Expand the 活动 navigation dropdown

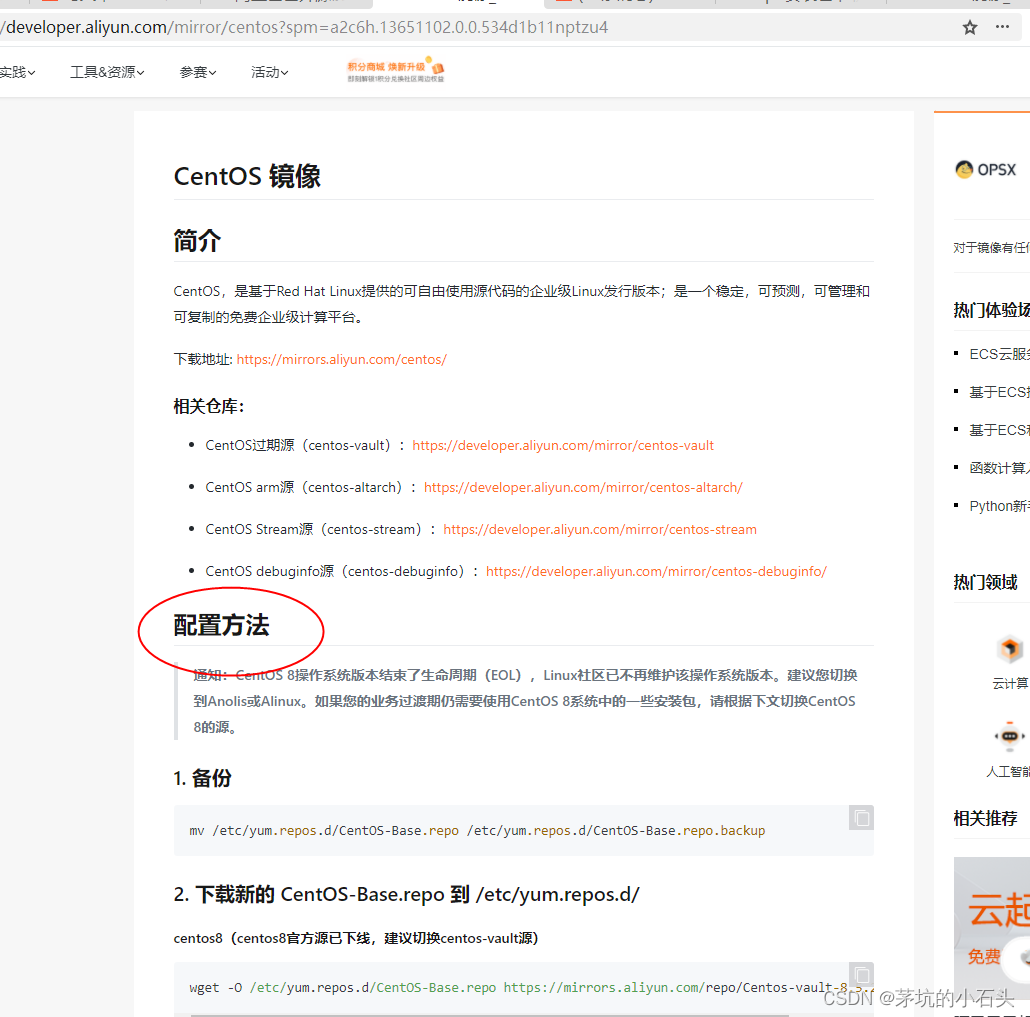pyautogui.click(x=269, y=72)
